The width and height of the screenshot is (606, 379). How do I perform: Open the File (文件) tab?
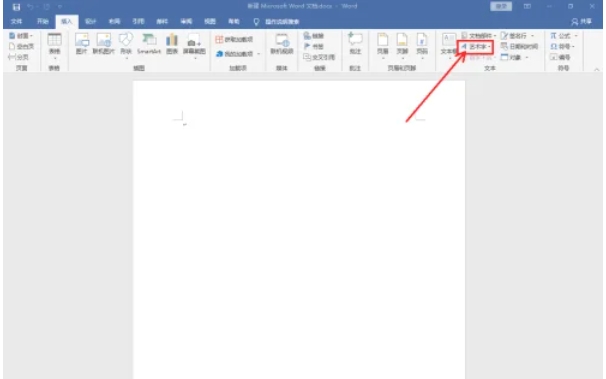(16, 22)
